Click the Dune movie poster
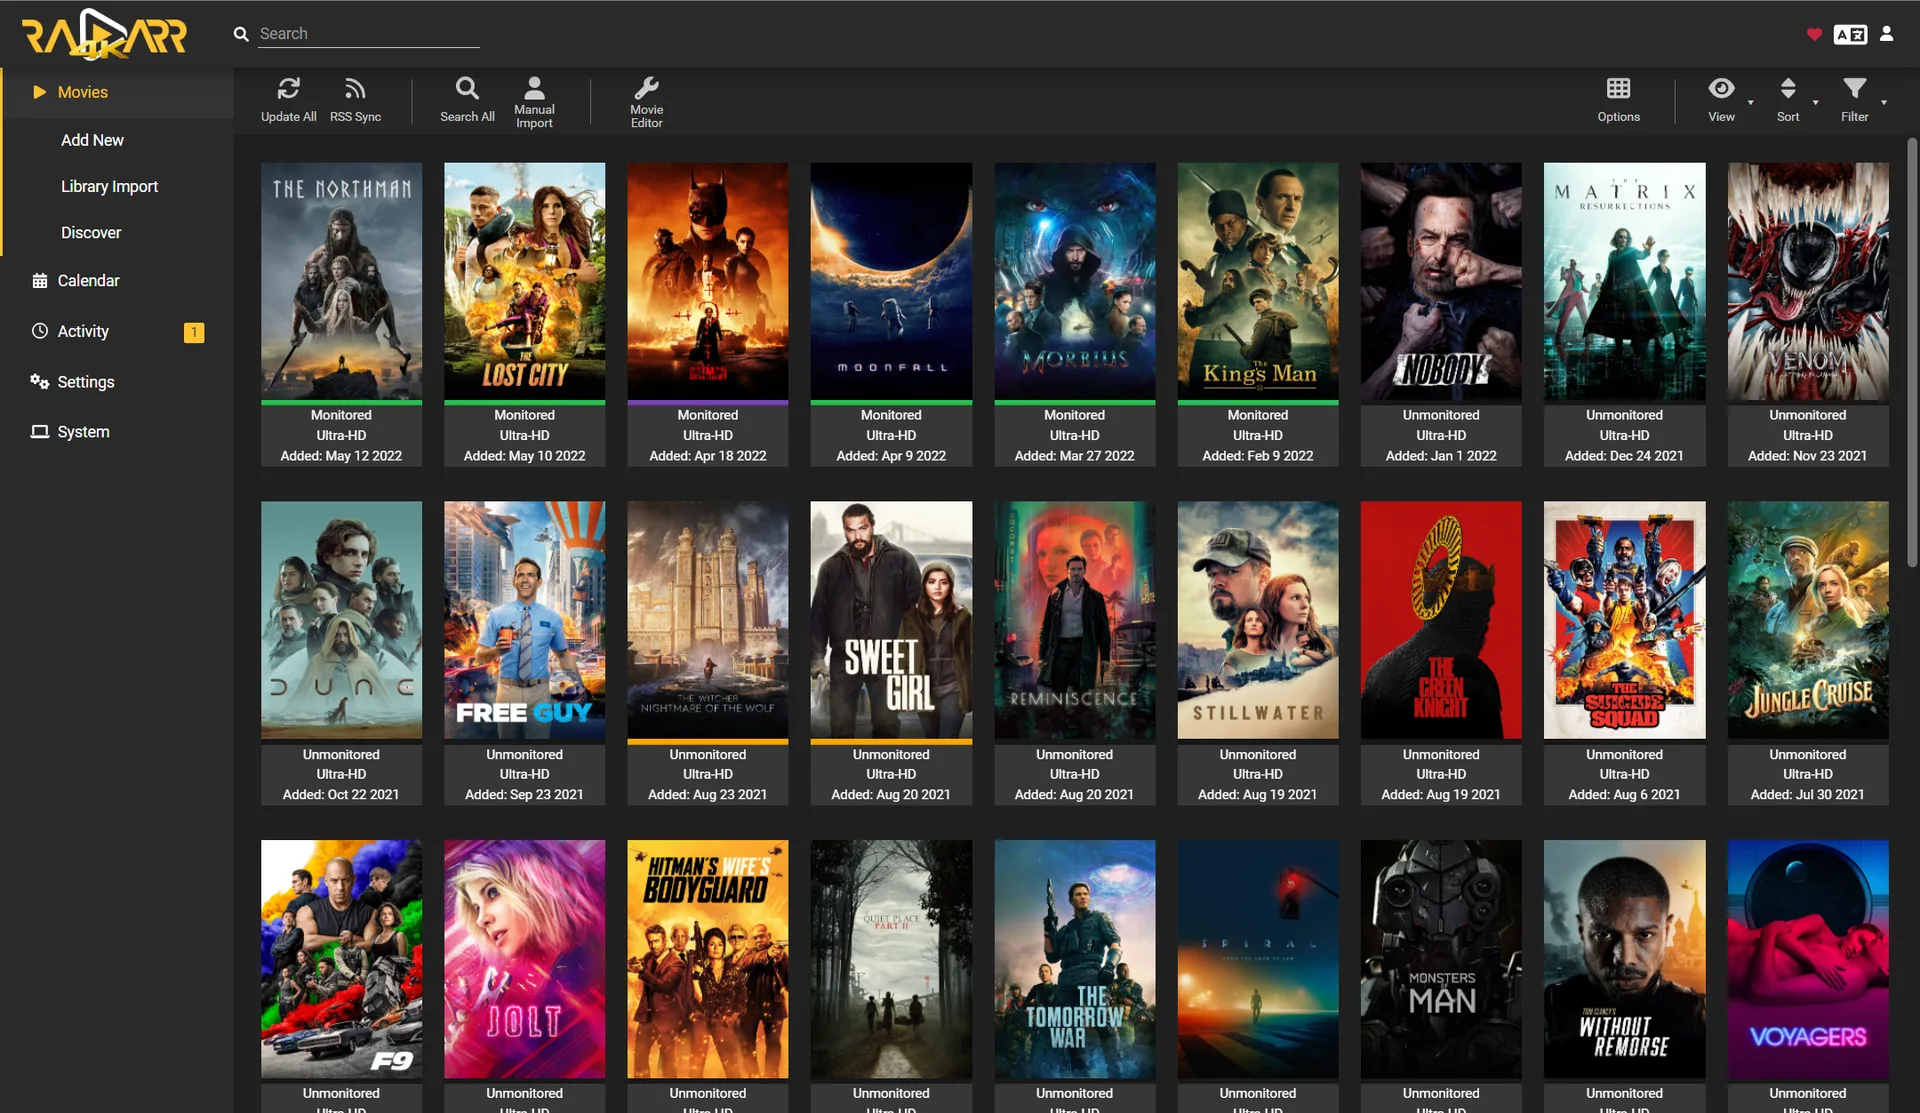 [341, 620]
